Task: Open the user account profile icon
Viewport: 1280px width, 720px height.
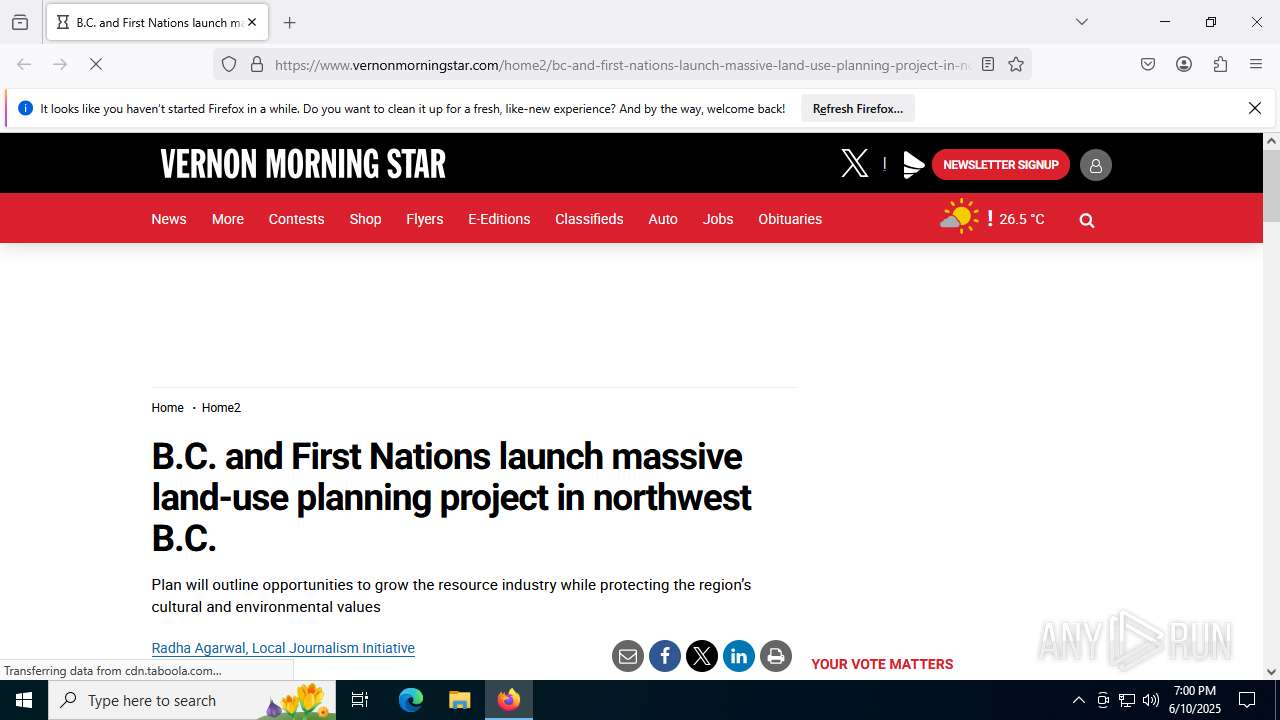Action: pos(1096,165)
